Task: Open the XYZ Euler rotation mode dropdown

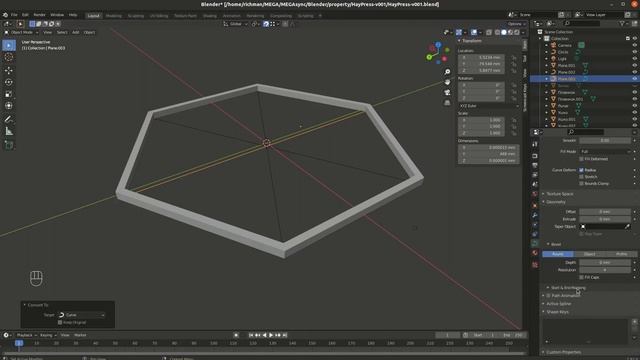Action: click(x=488, y=106)
